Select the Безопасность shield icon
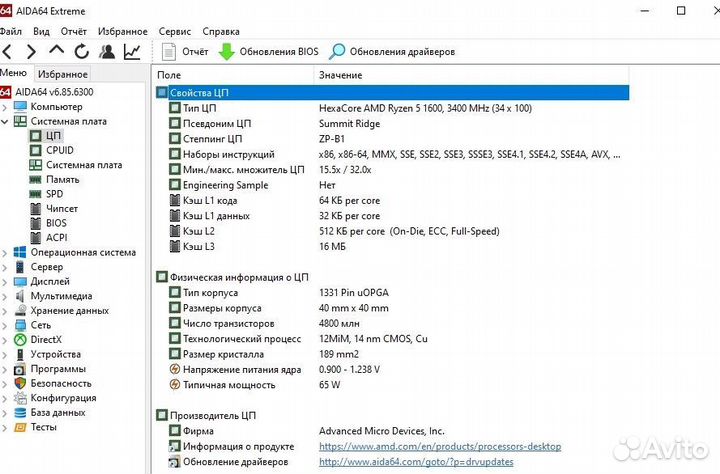The height and width of the screenshot is (474, 720). point(20,383)
